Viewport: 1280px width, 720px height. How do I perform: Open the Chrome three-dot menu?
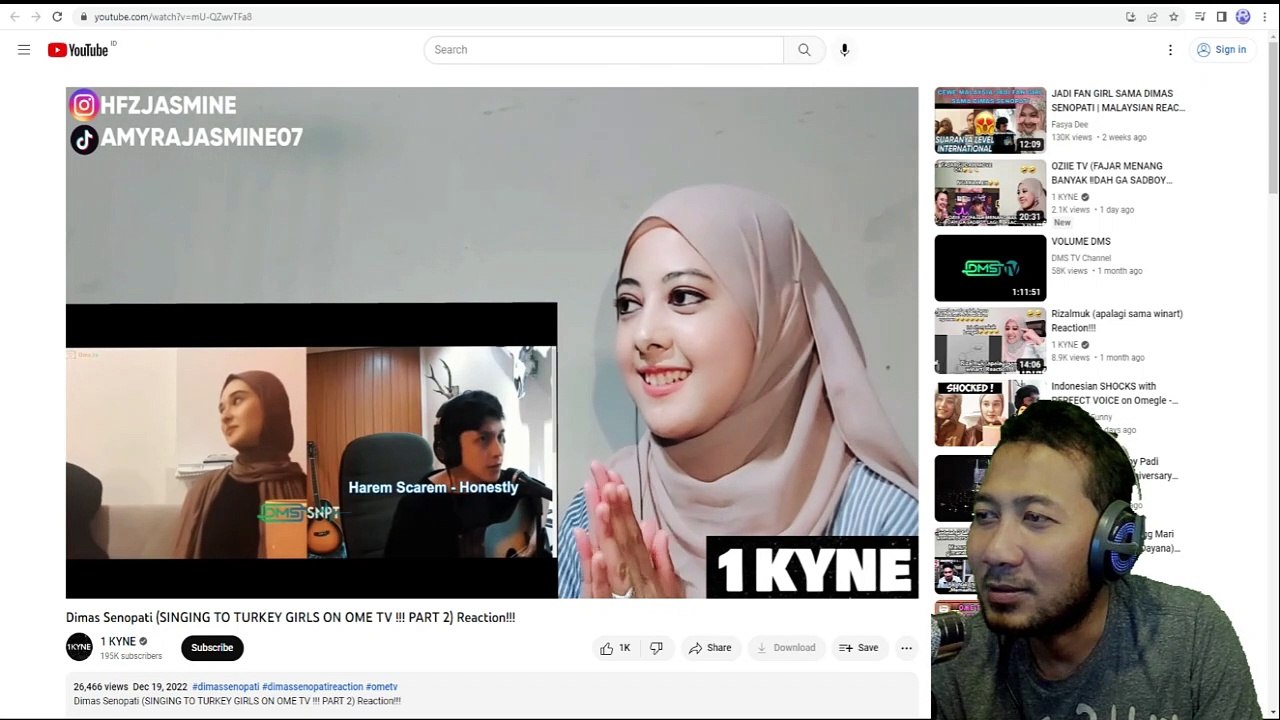pyautogui.click(x=1265, y=17)
